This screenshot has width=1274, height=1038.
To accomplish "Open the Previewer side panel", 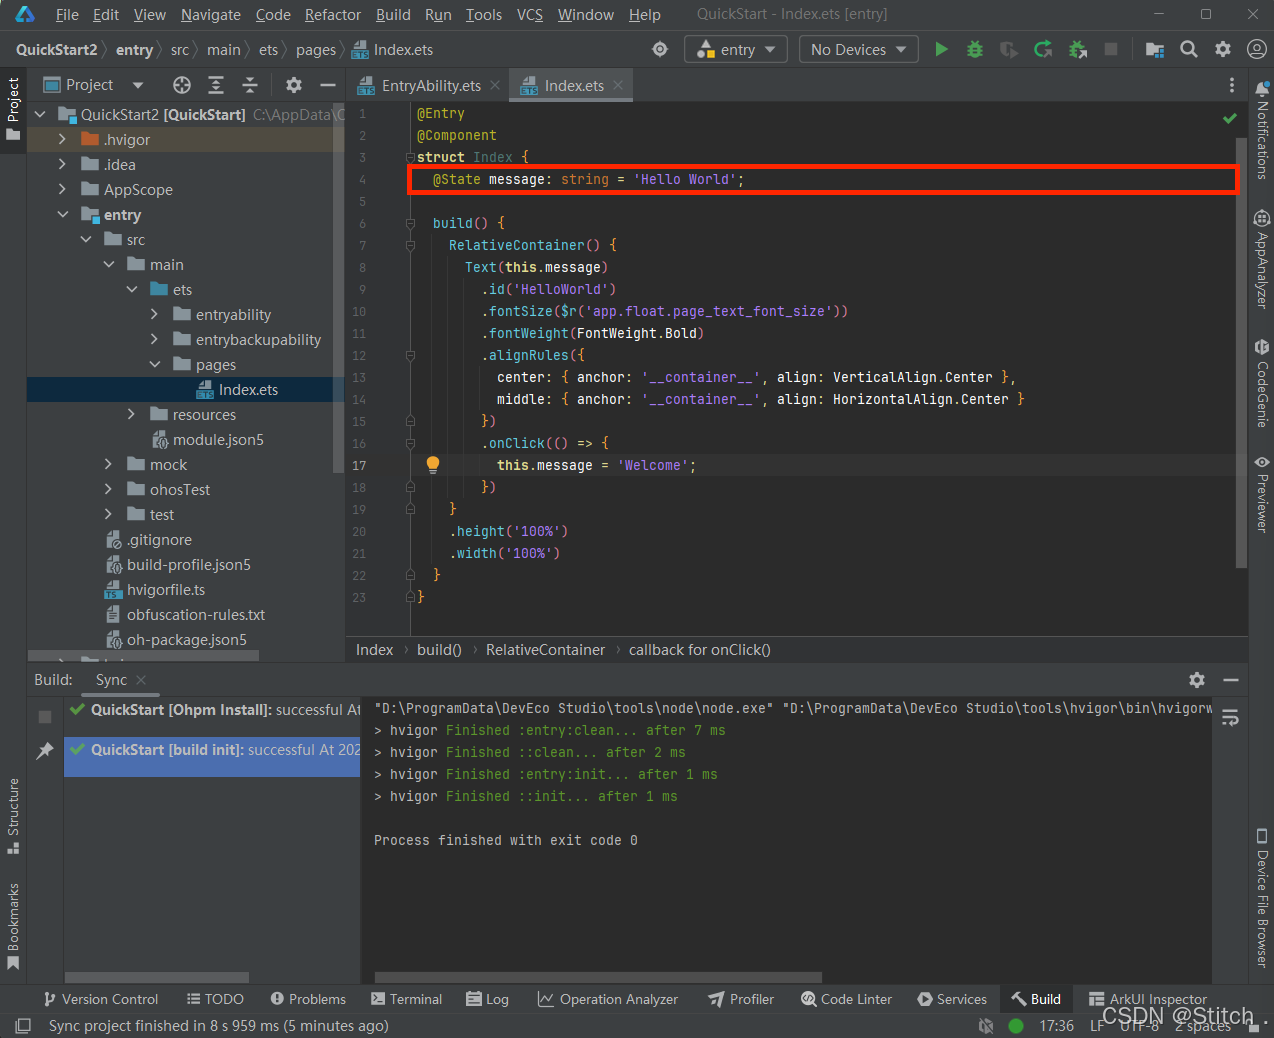I will tap(1262, 494).
